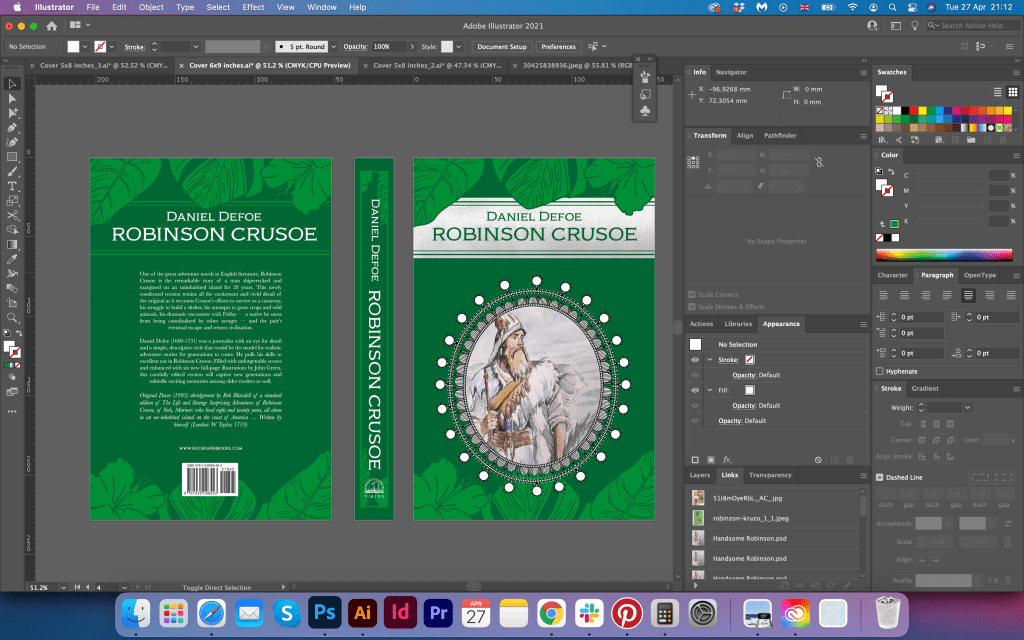Select the Type tool

[12, 186]
